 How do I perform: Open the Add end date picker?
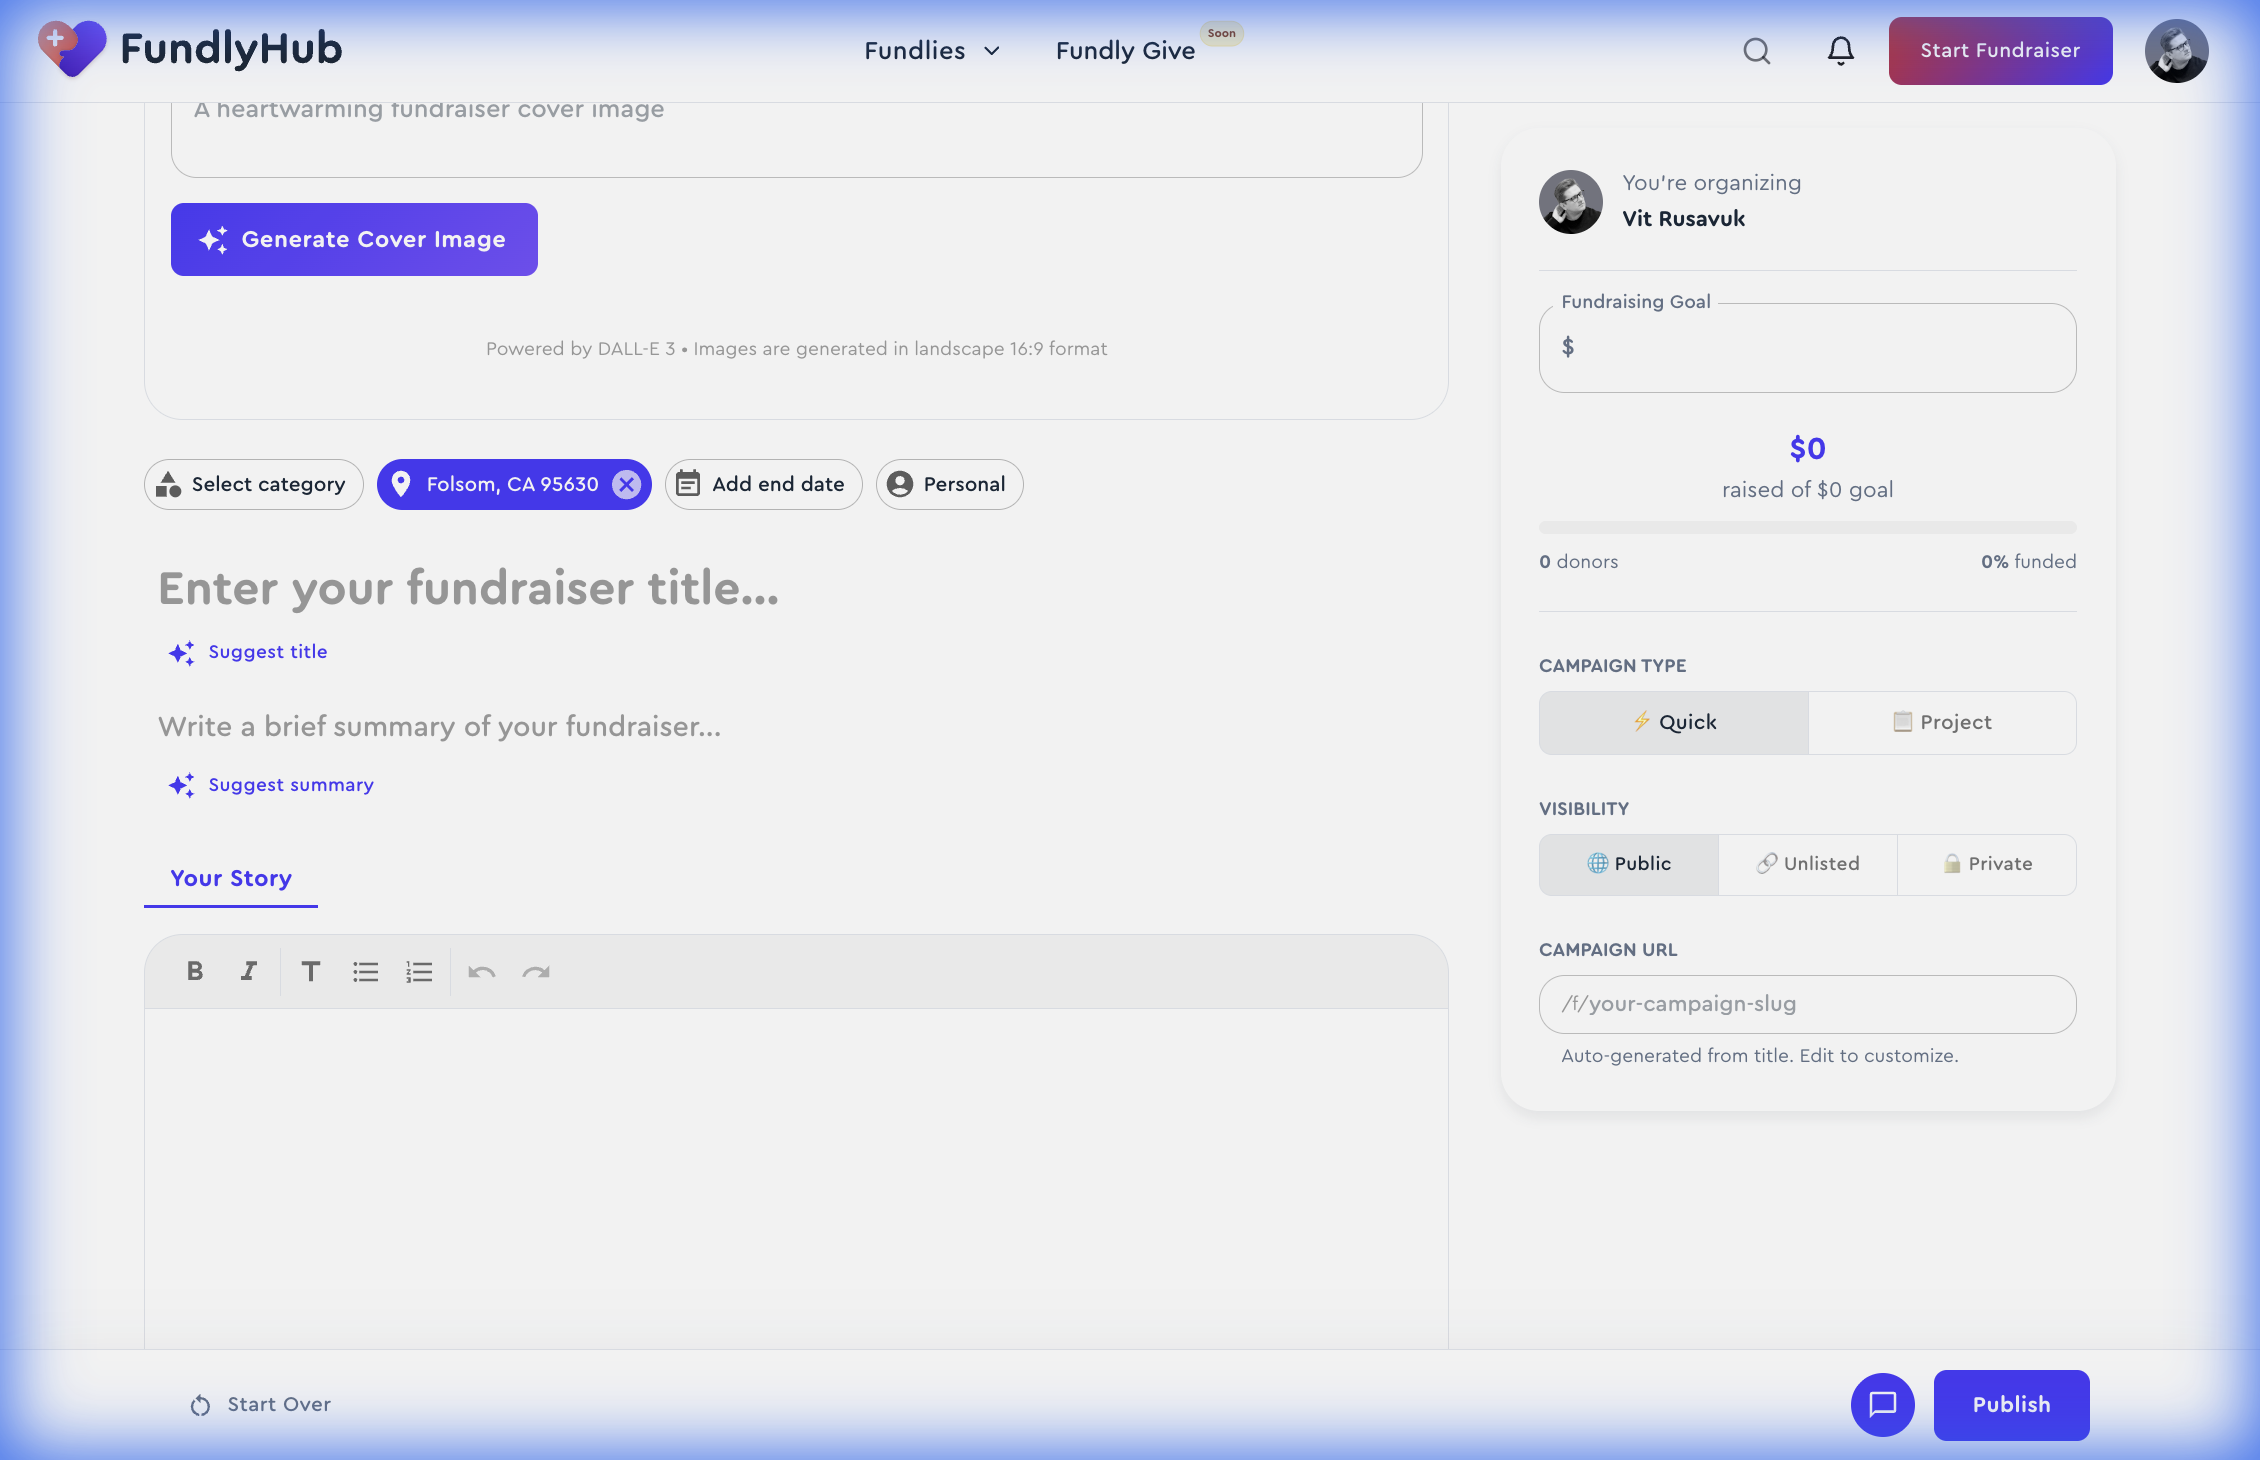coord(763,484)
